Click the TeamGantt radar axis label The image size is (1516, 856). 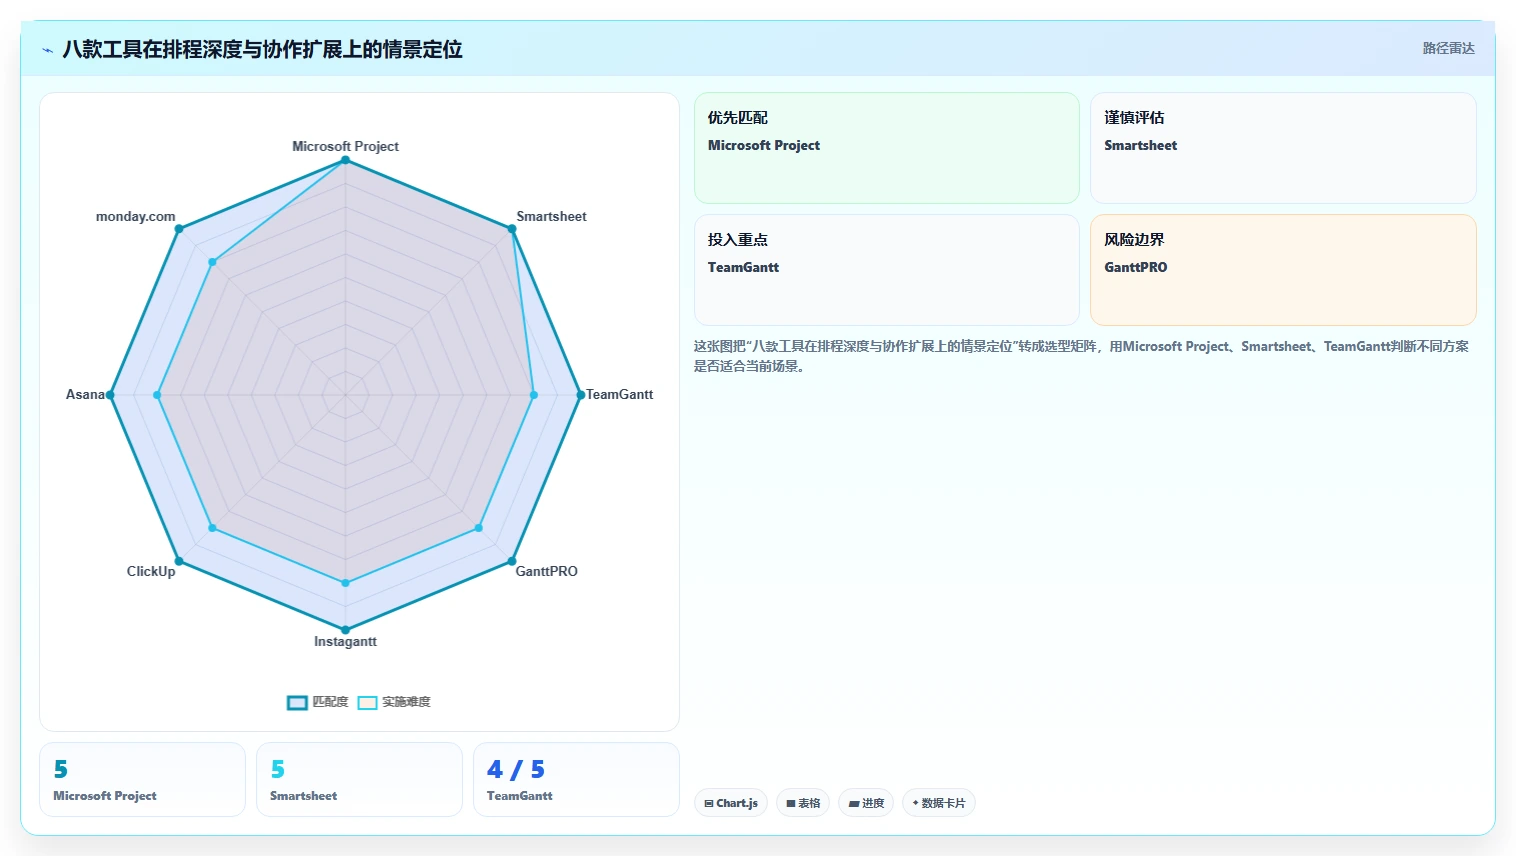click(619, 394)
